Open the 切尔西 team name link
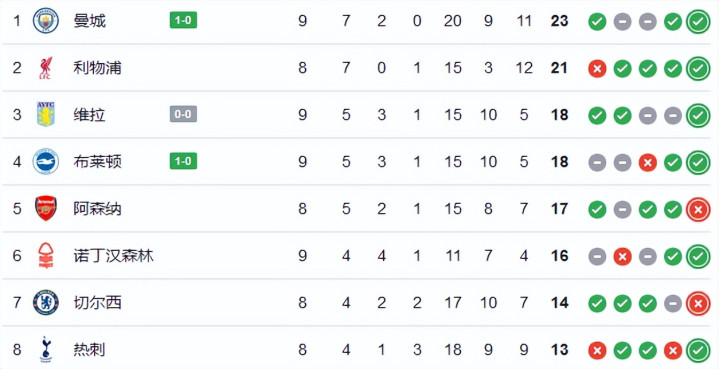This screenshot has height=369, width=719. [97, 303]
